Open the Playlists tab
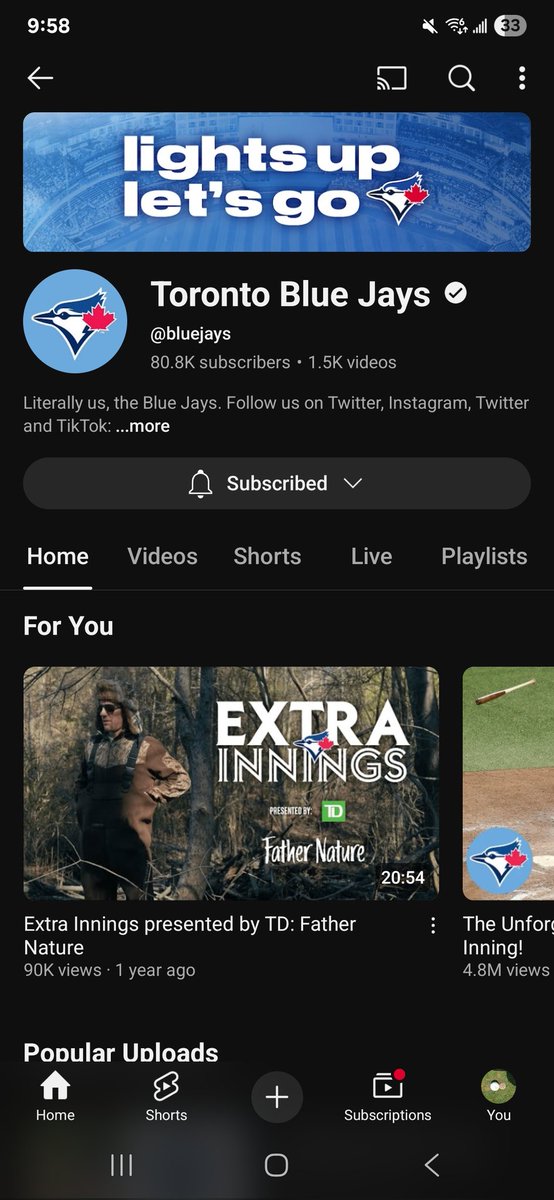554x1200 pixels. [484, 556]
